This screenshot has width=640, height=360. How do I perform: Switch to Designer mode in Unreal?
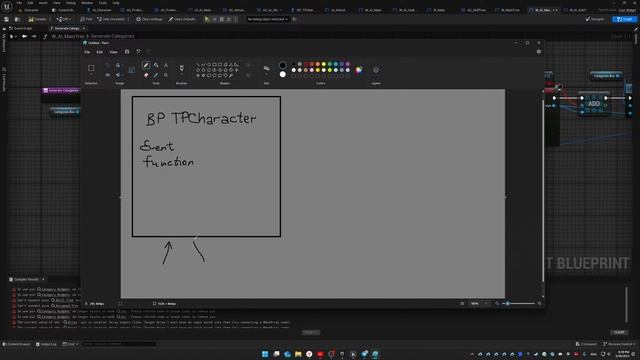[x=595, y=19]
